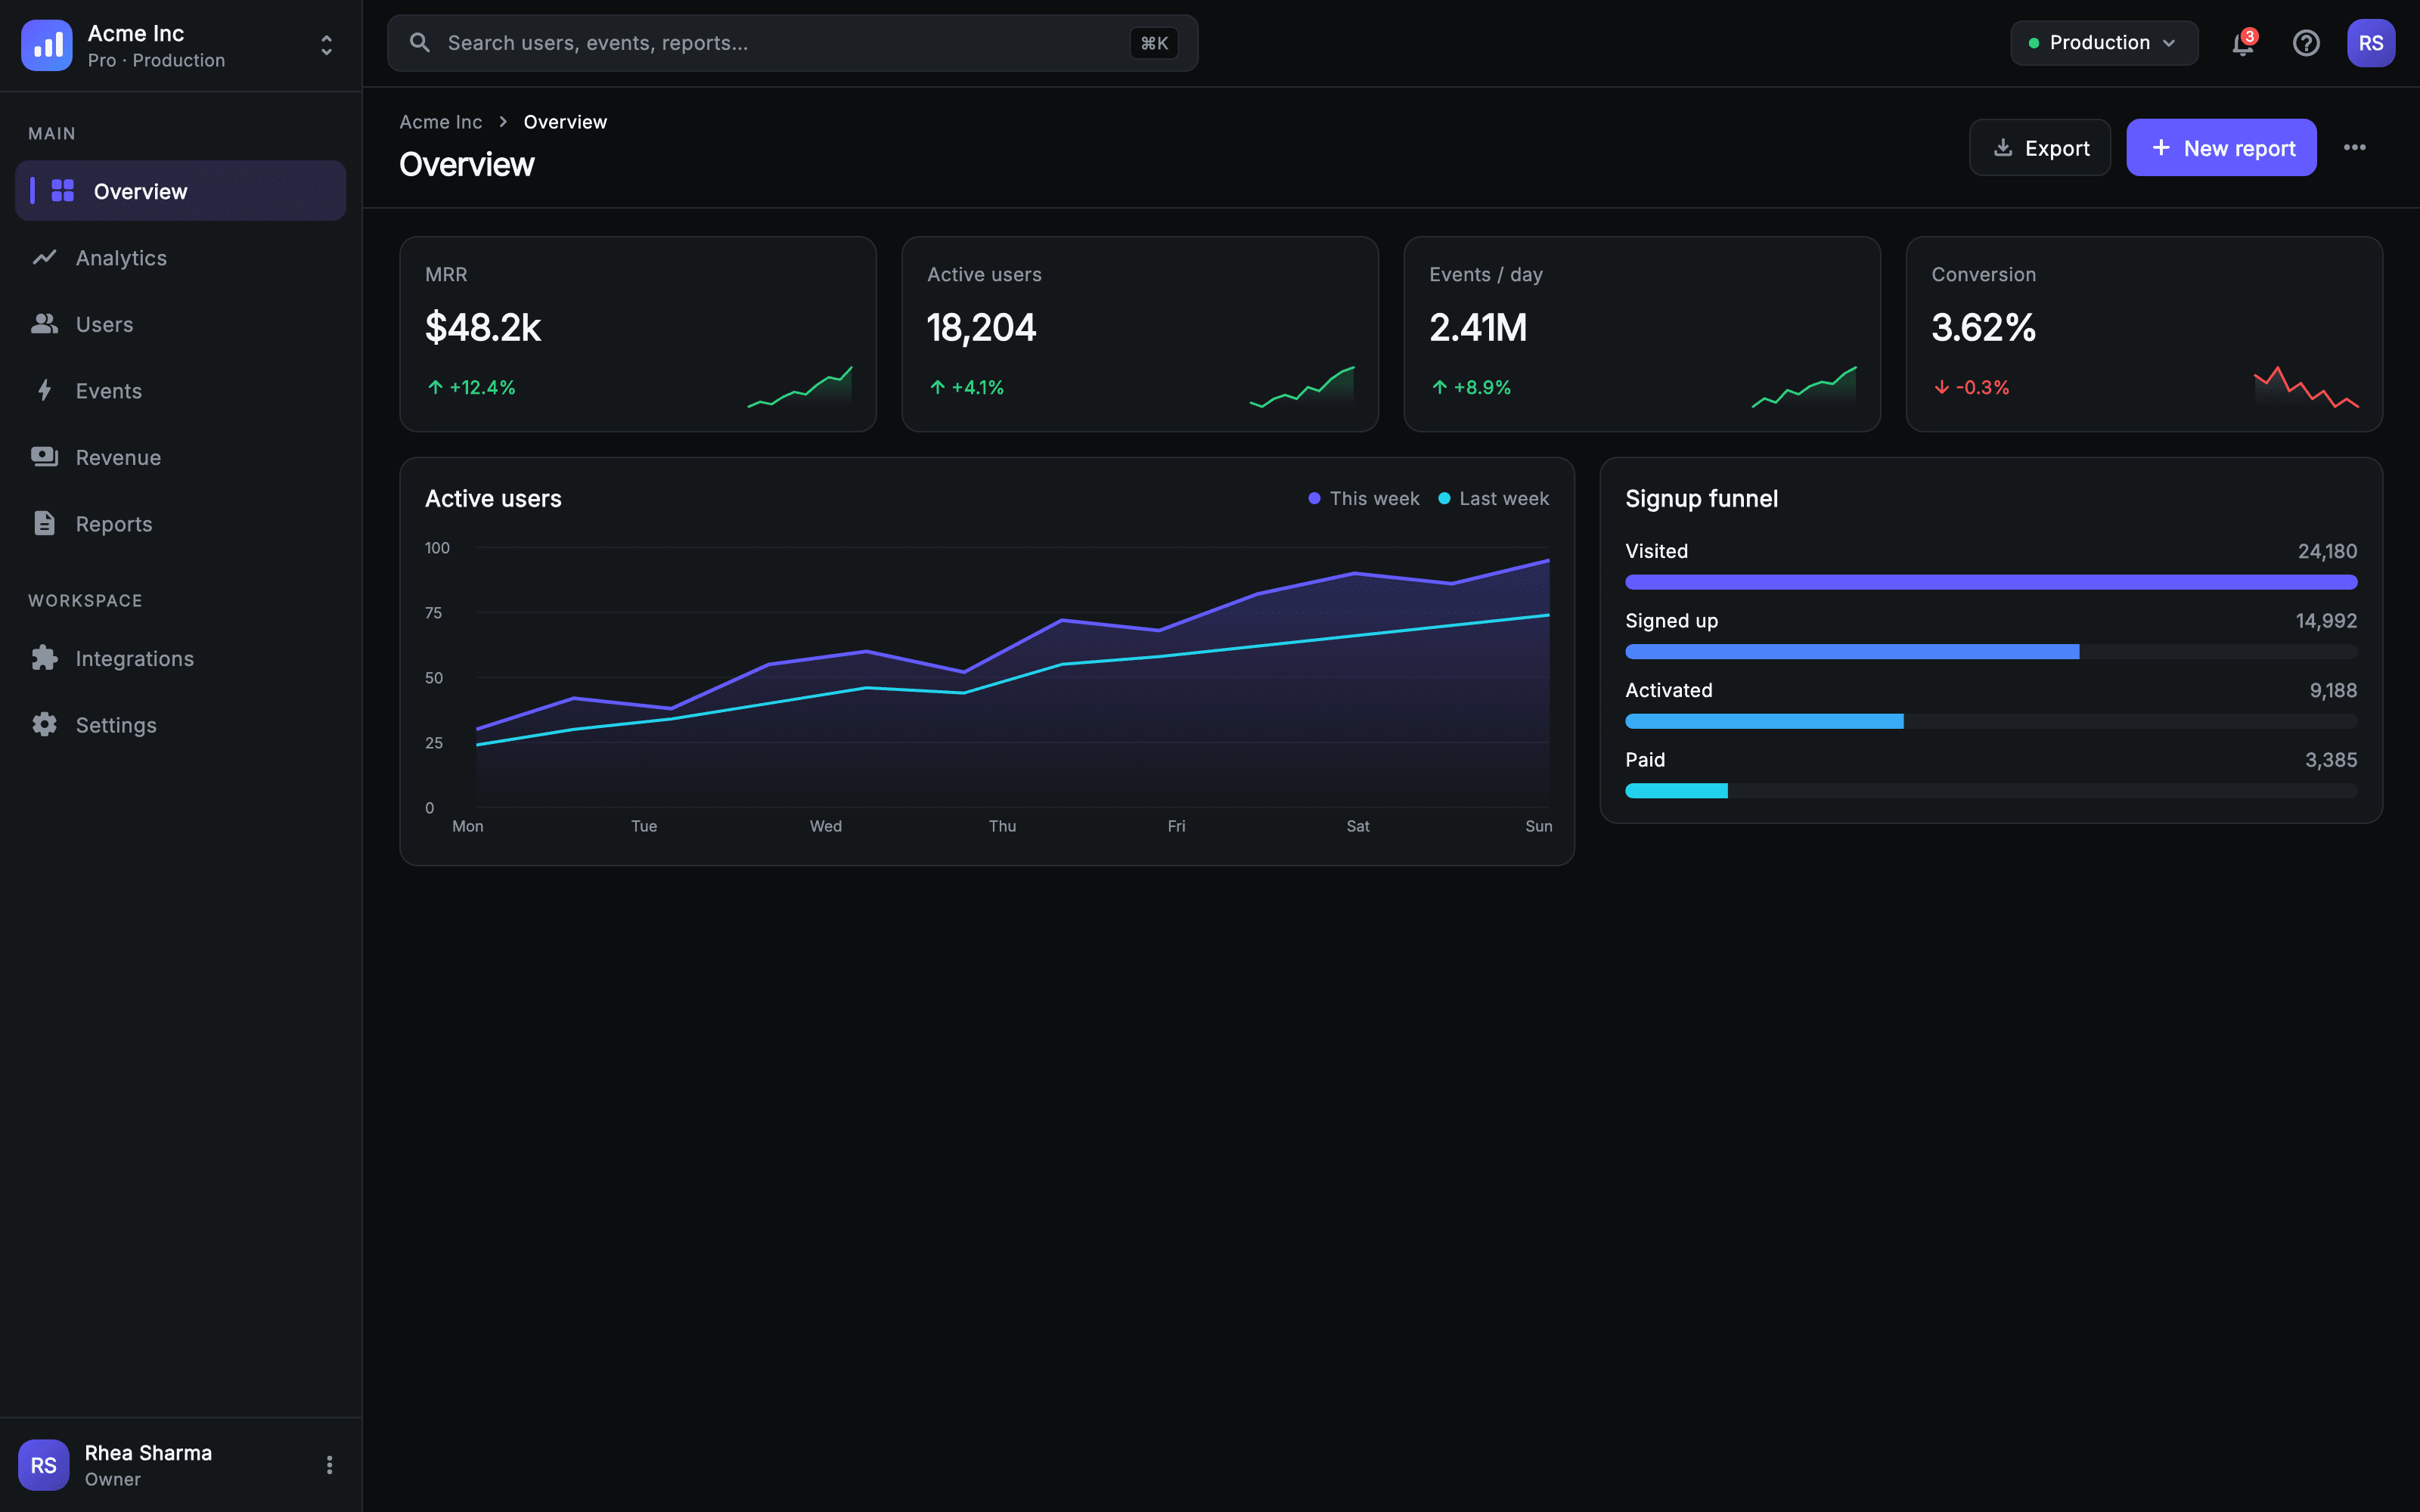This screenshot has width=2420, height=1512.
Task: Open the Conversion 3.62% card
Action: (x=2144, y=334)
